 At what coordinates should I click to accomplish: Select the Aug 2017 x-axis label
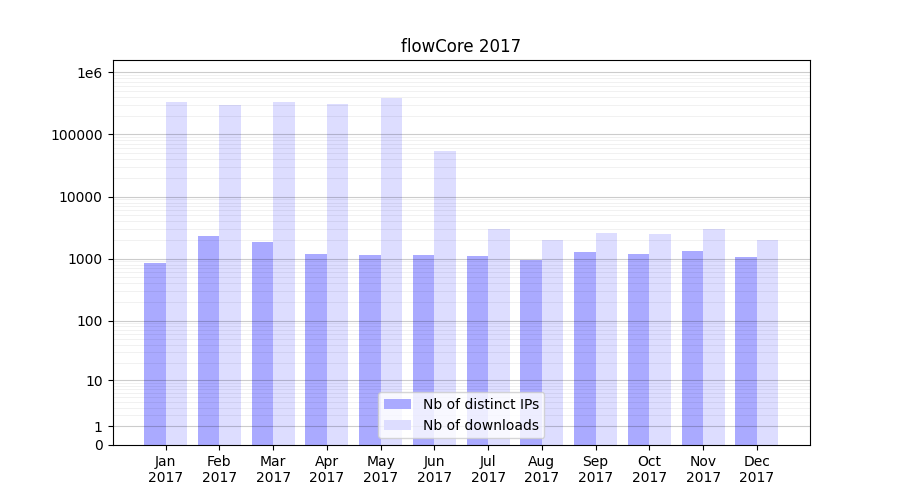(x=541, y=469)
